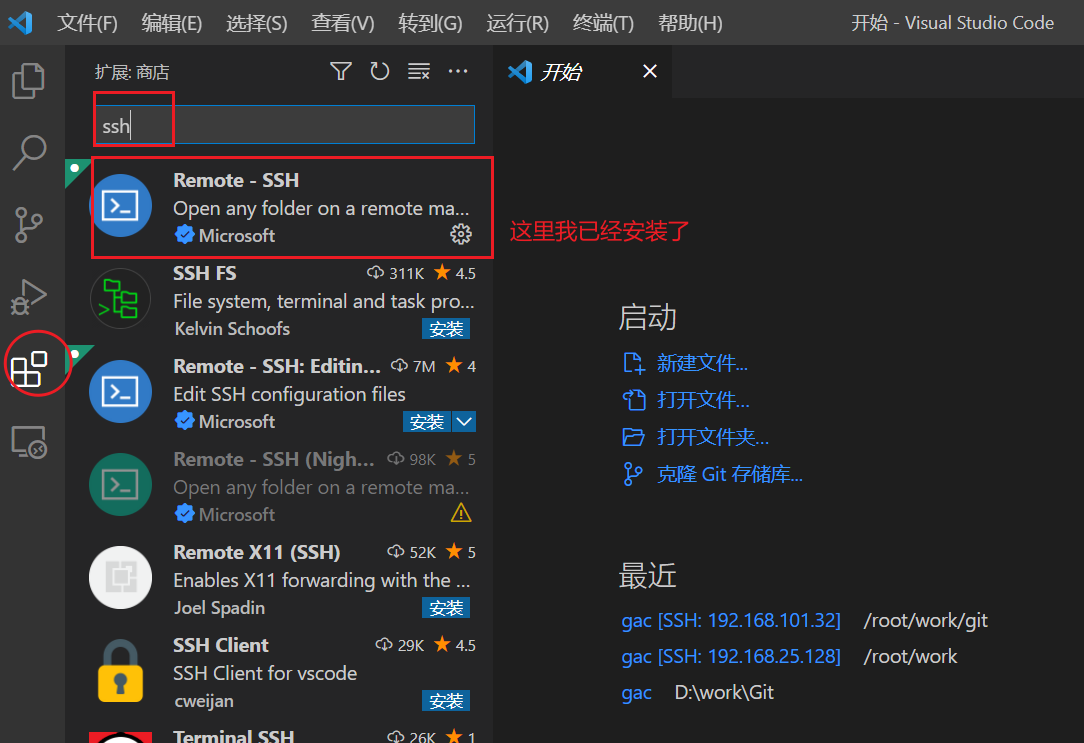Screen dimensions: 1084x743
Task: Open recent local gac D:\work\Git
Action: point(636,692)
